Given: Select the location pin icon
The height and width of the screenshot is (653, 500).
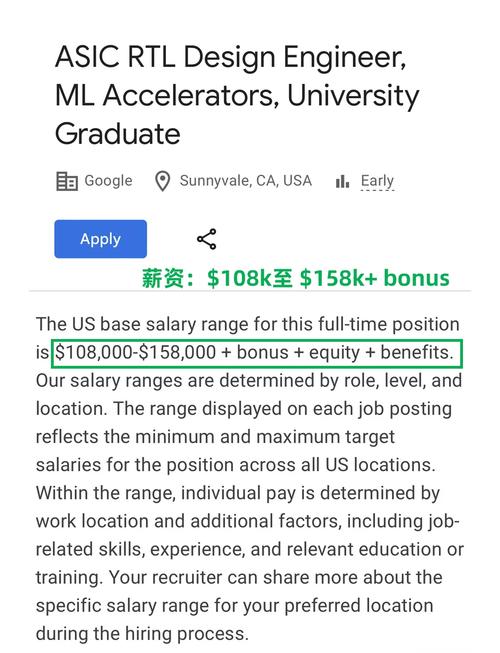Looking at the screenshot, I should pyautogui.click(x=162, y=181).
